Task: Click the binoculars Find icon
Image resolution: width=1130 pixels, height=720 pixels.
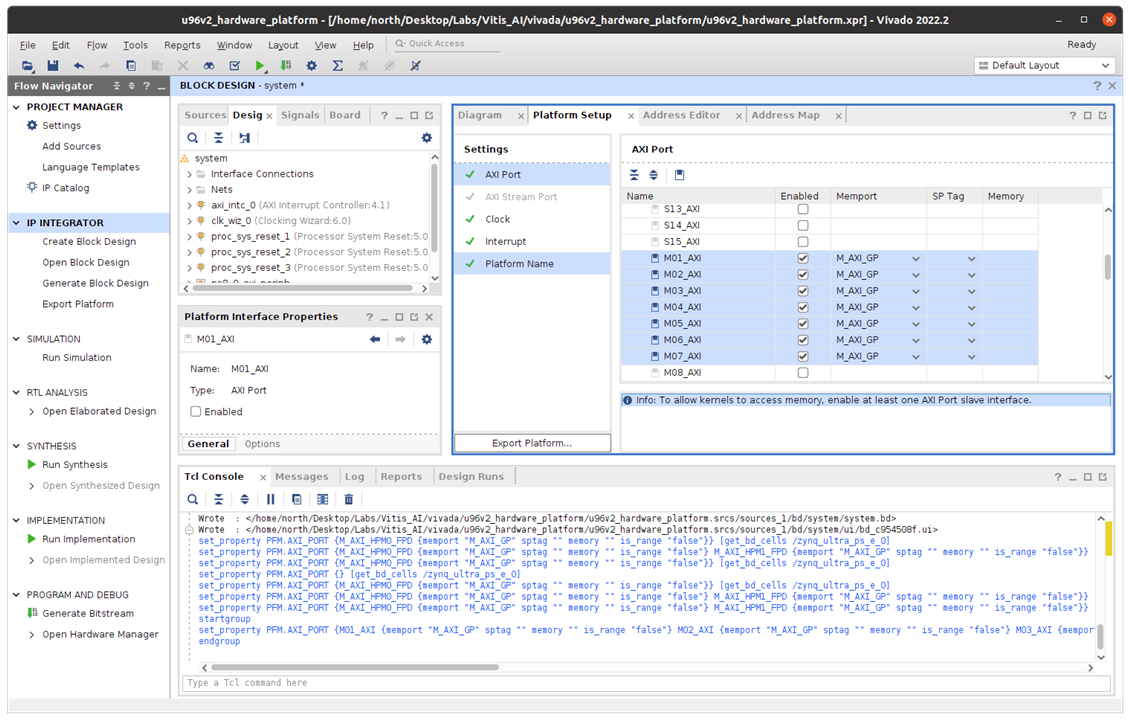Action: (208, 66)
